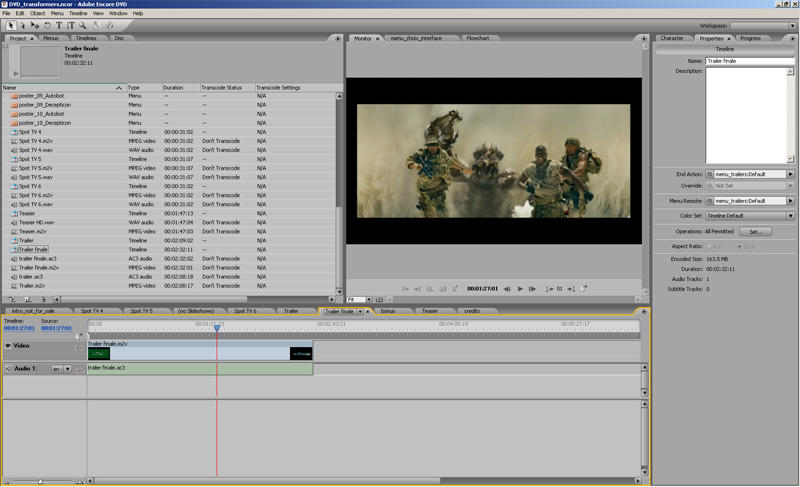Open the Timeline menu
Screen dimensions: 800x487
tap(78, 13)
